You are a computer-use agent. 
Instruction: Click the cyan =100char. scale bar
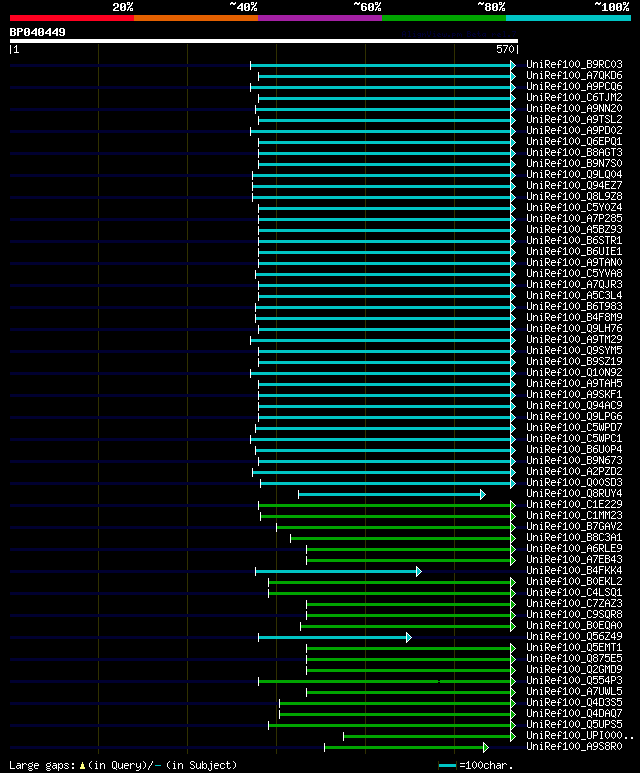click(447, 766)
